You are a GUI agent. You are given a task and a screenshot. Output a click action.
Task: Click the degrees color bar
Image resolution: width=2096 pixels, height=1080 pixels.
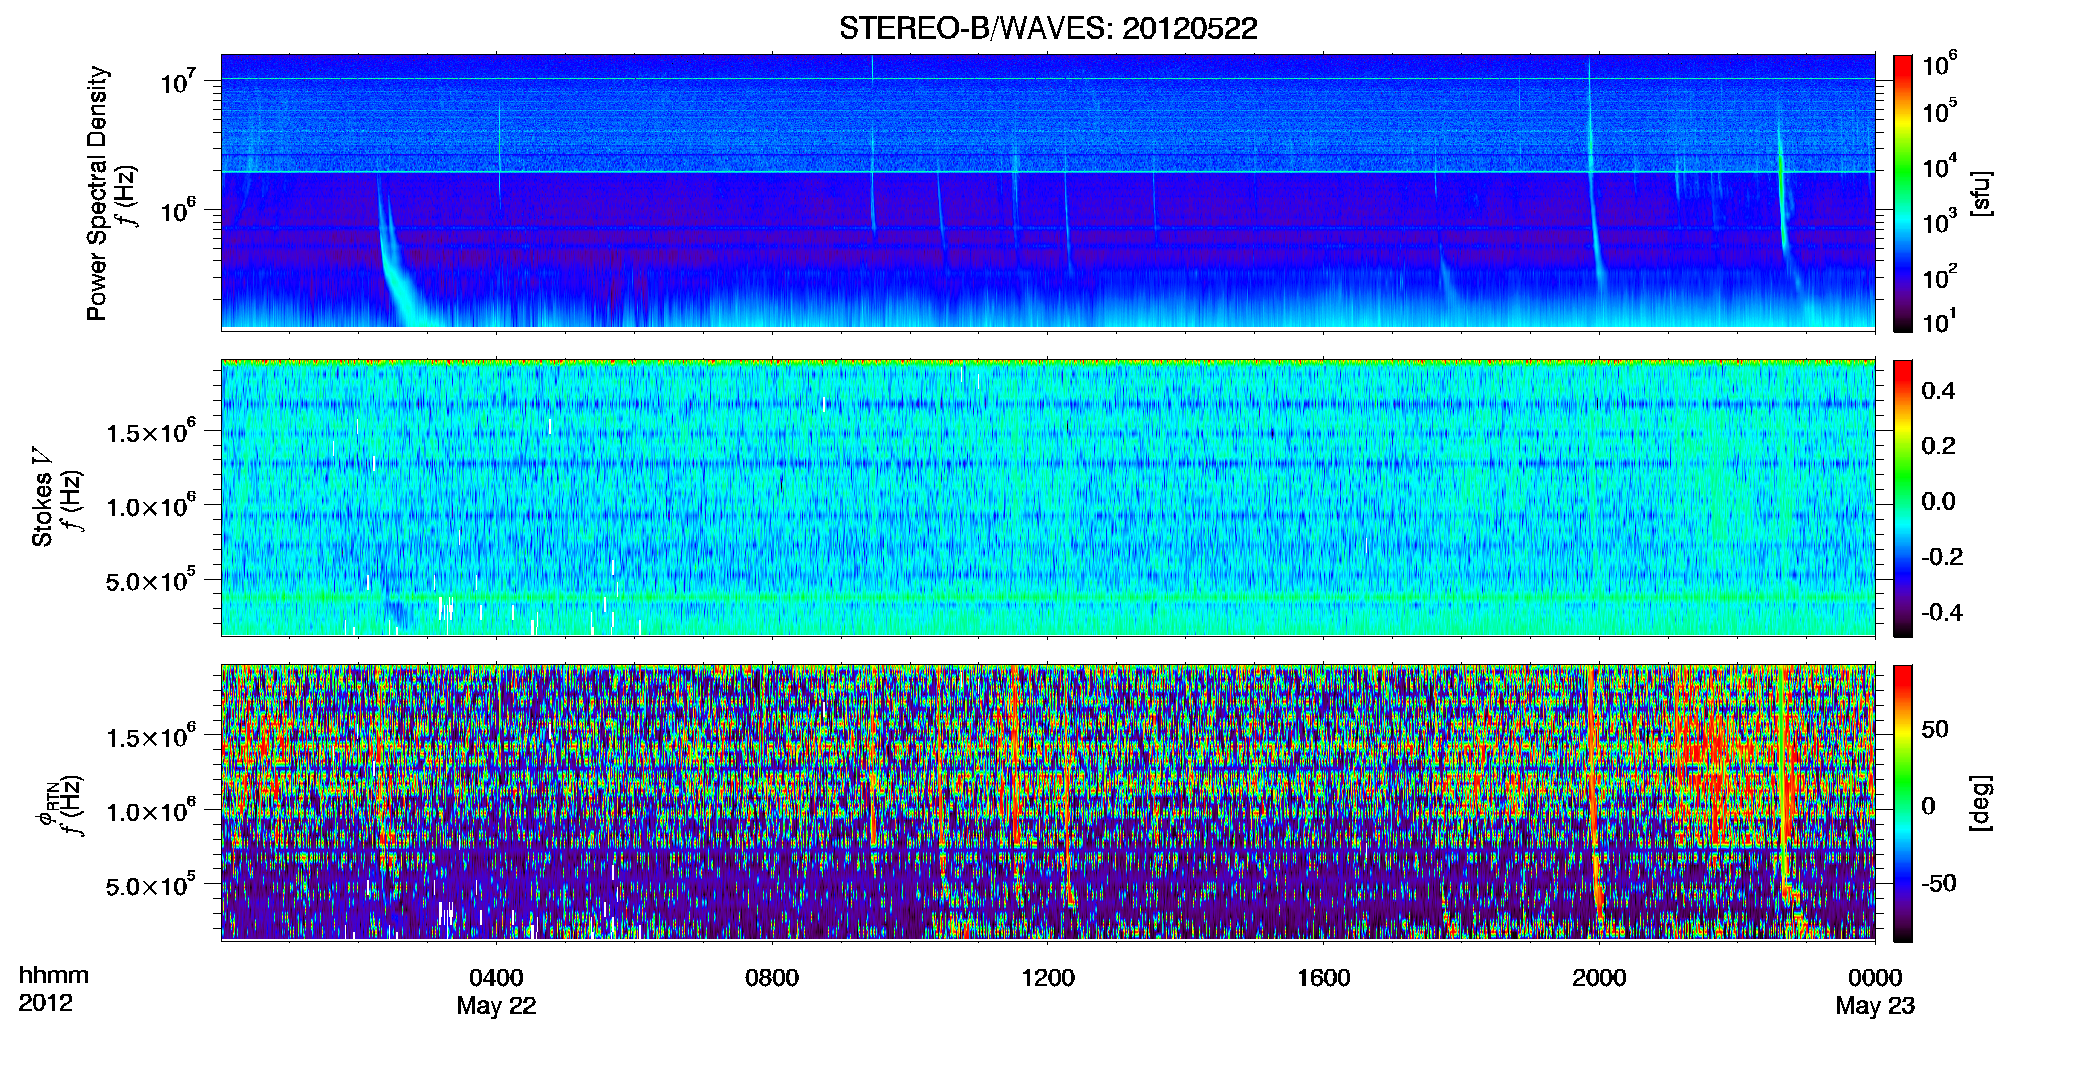1903,803
